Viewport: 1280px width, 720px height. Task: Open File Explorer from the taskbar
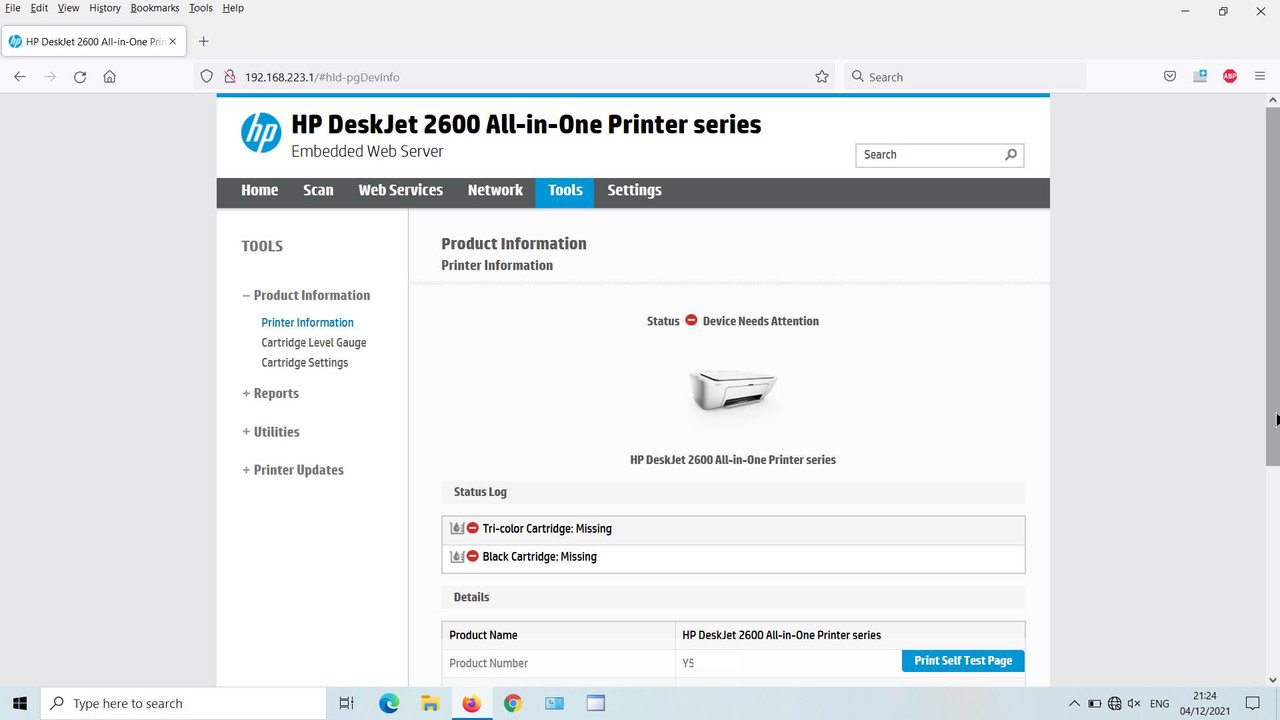pyautogui.click(x=430, y=703)
